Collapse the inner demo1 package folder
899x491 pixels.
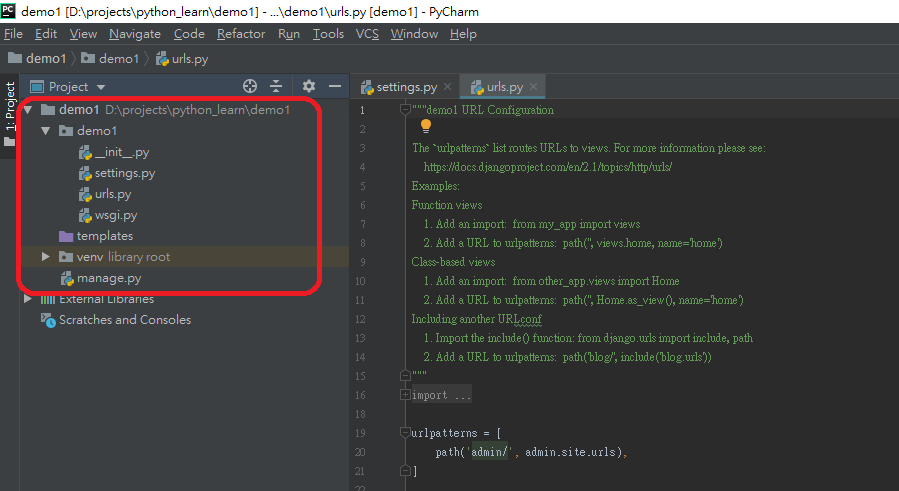coord(45,131)
